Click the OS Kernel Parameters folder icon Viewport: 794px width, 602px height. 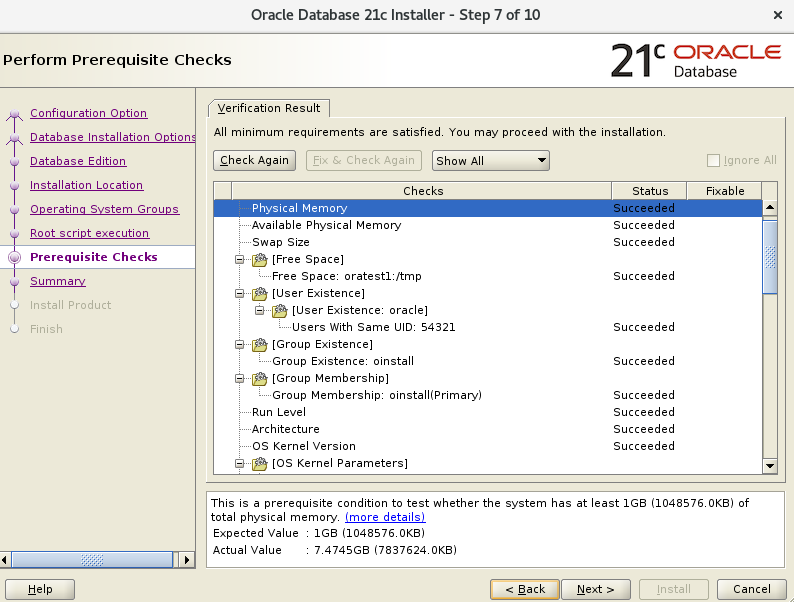pos(260,463)
